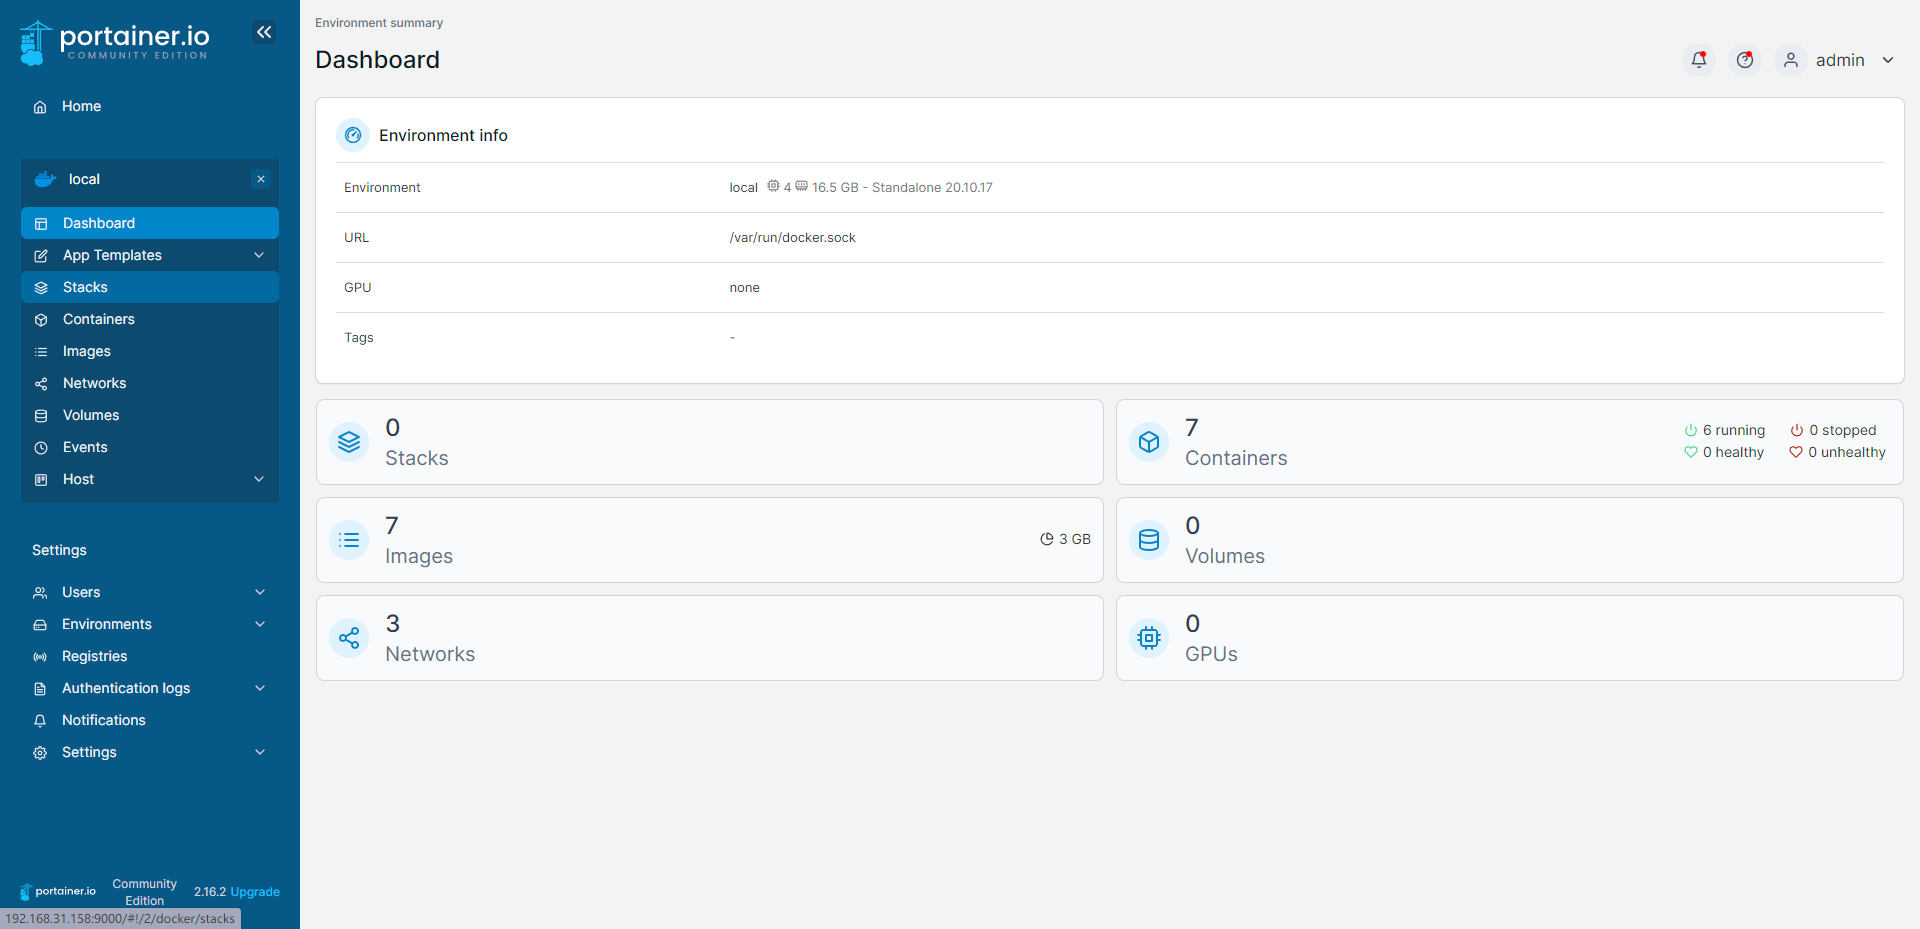Click the Containers box icon in sidebar

pyautogui.click(x=41, y=320)
